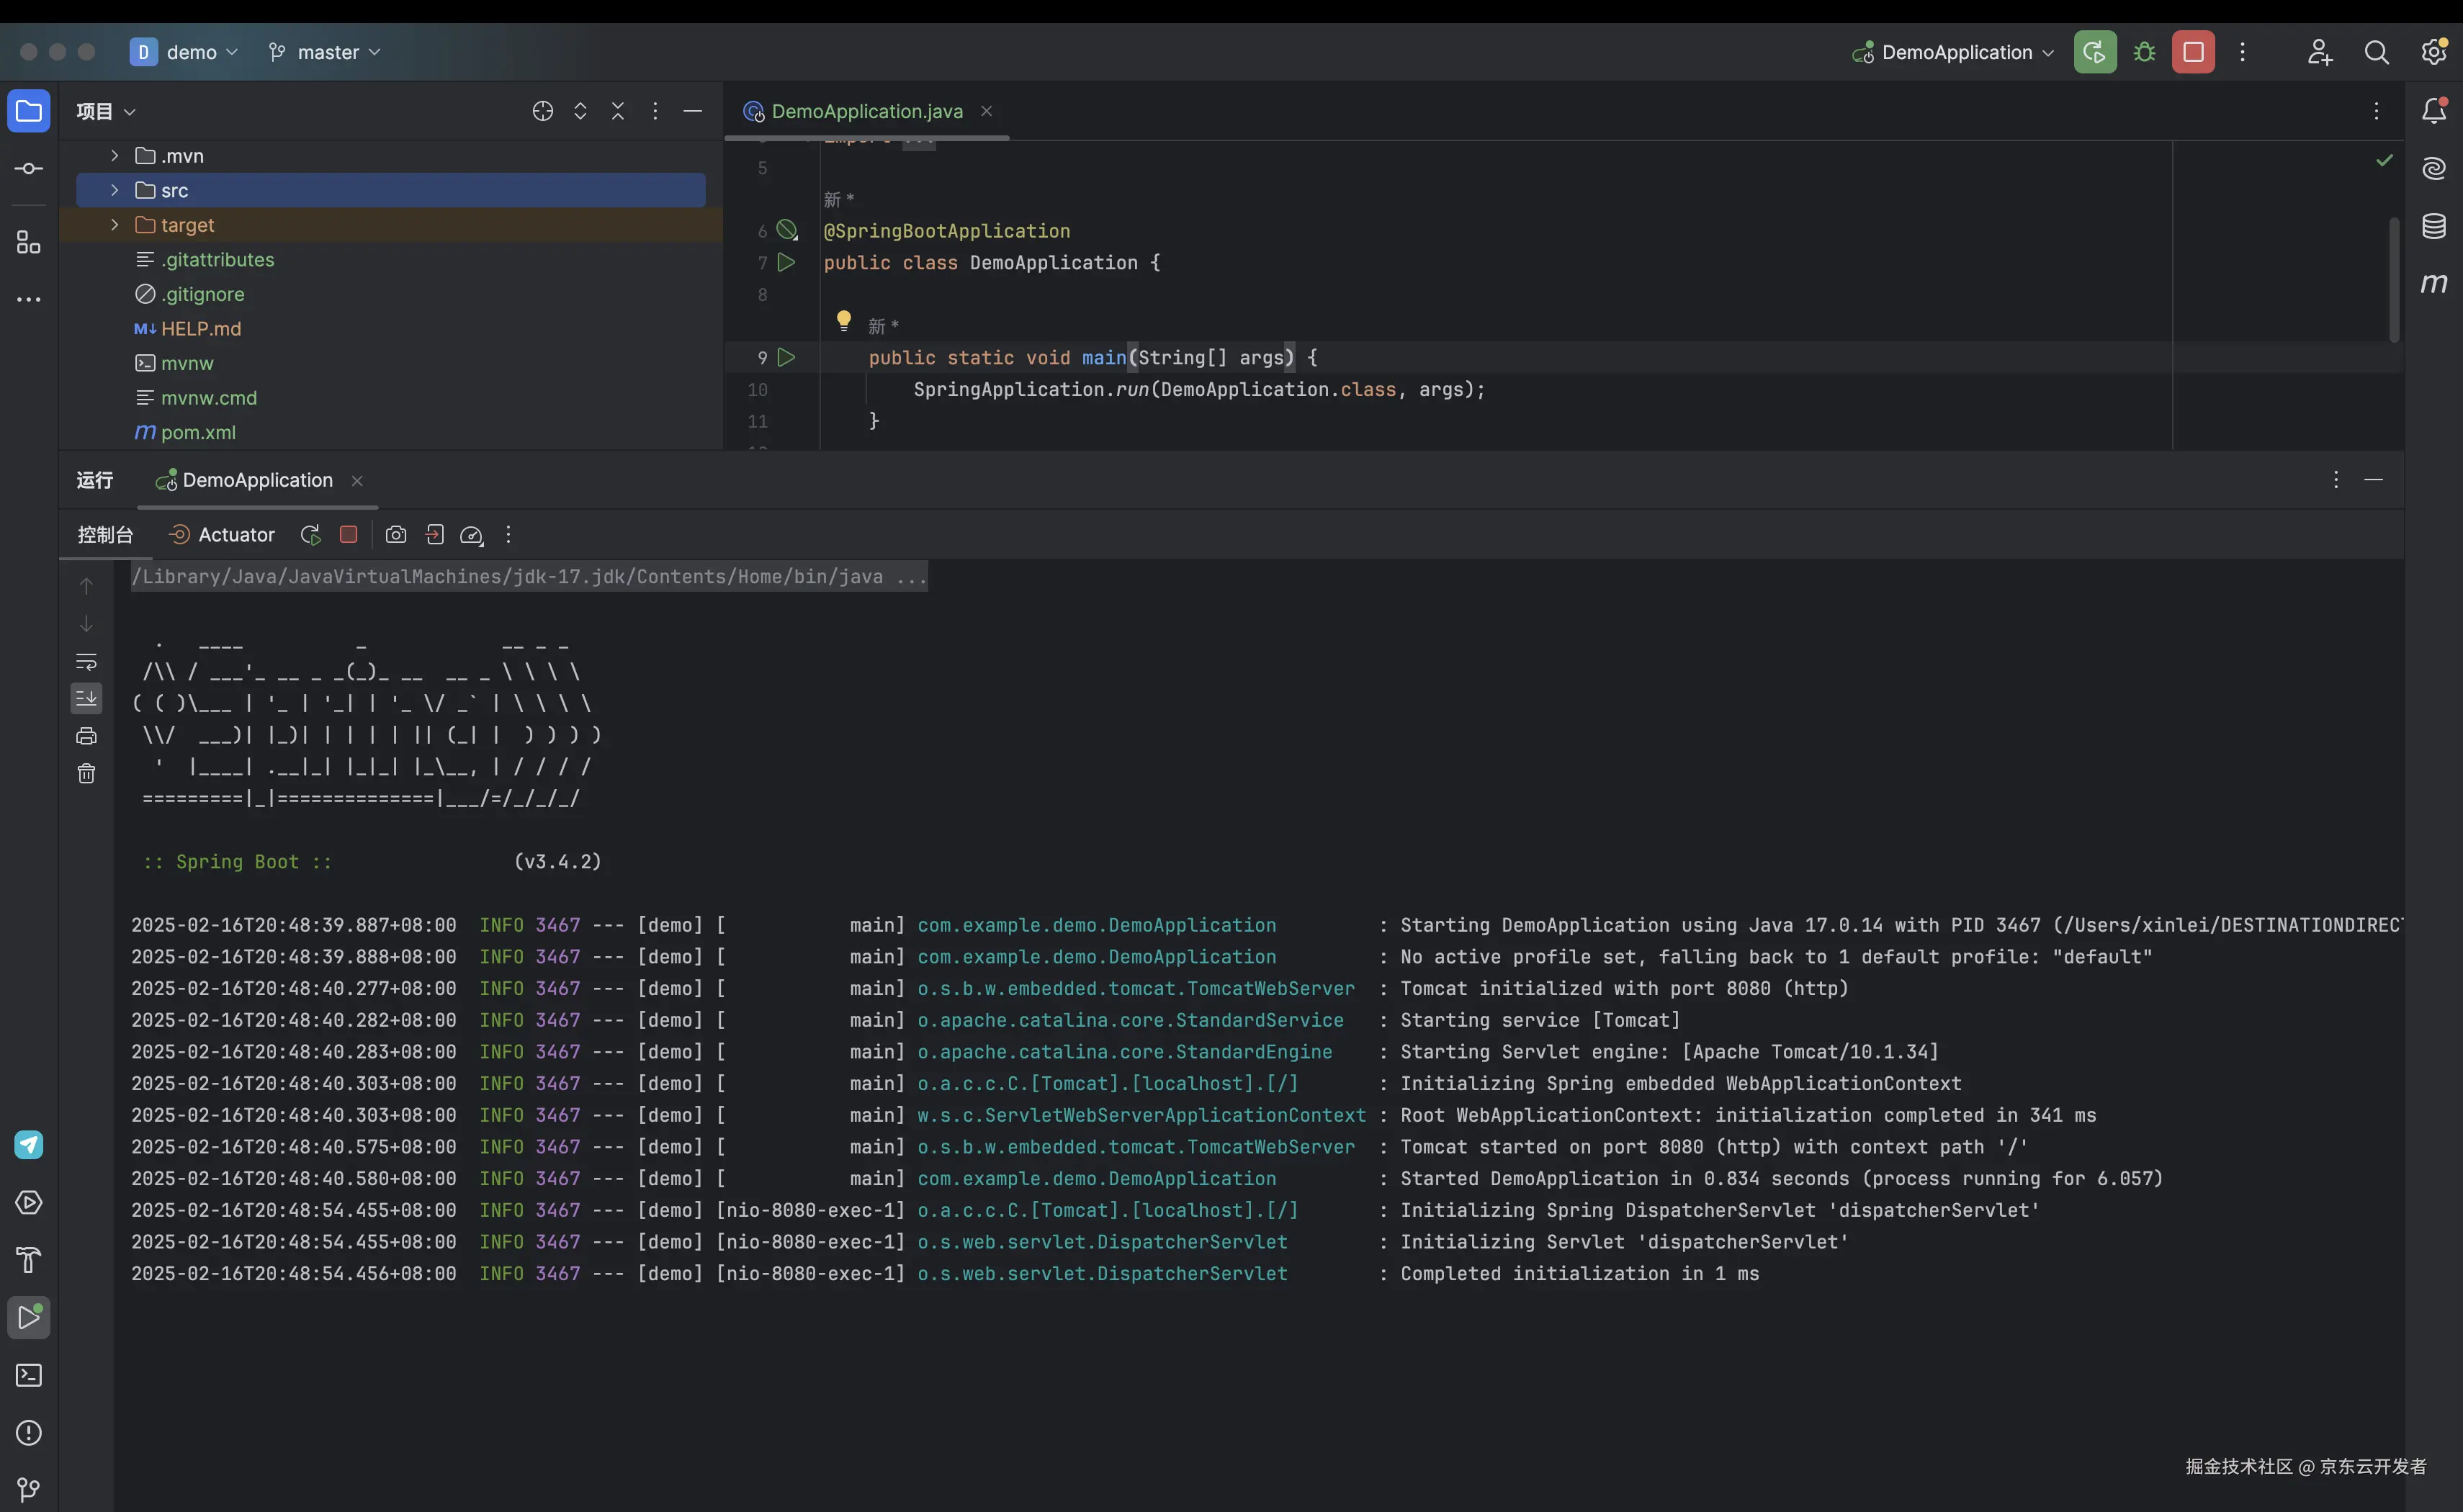Viewport: 2463px width, 1512px height.
Task: Toggle scroll to end of console
Action: click(87, 698)
